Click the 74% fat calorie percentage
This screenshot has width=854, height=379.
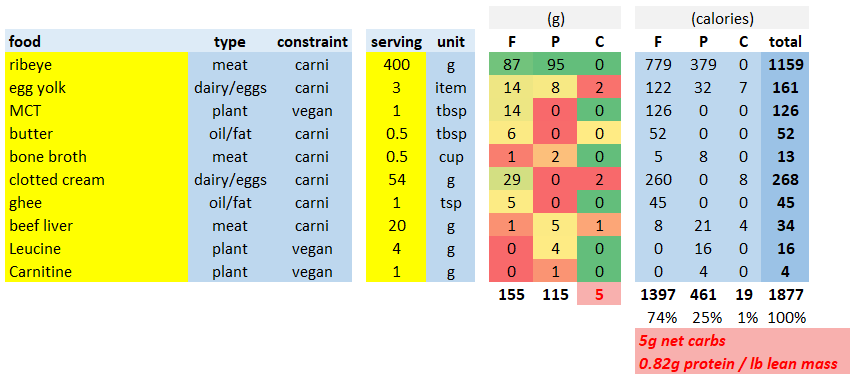point(660,317)
